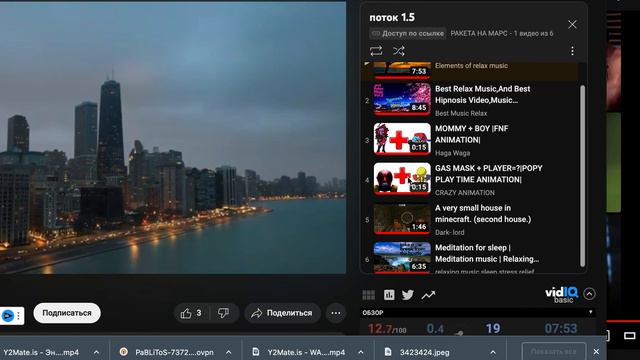Expand options for Y2Mate.is - Эн....mp4 download
The width and height of the screenshot is (640, 360).
point(96,352)
